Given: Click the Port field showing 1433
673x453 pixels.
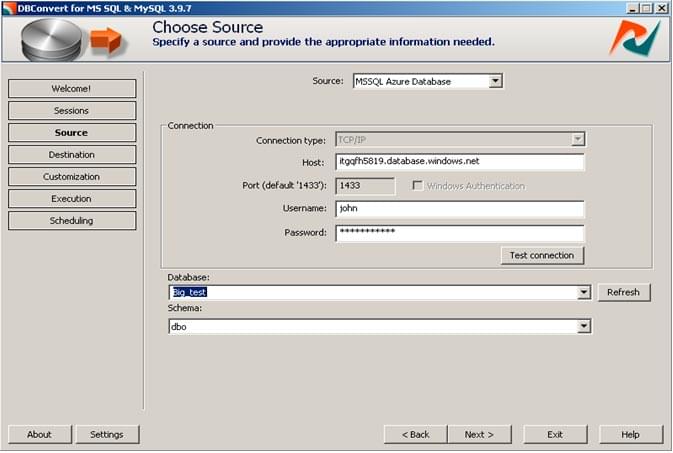Looking at the screenshot, I should pos(365,186).
